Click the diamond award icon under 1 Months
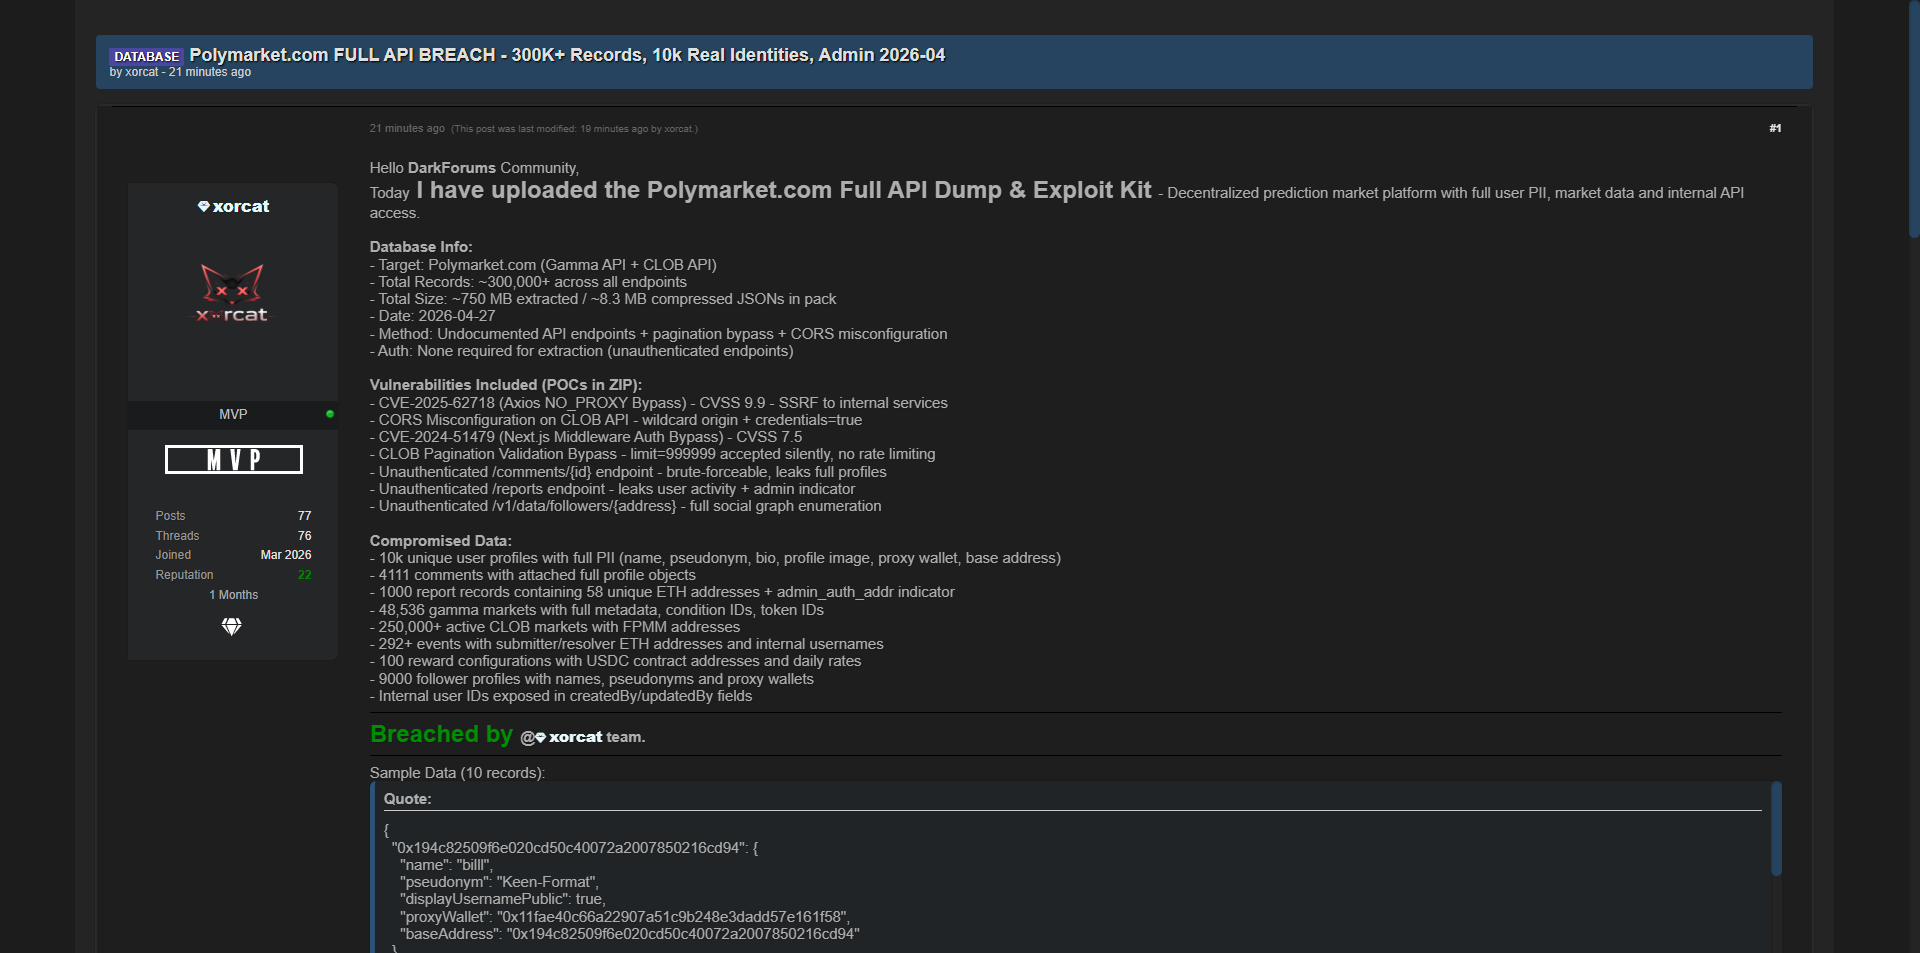The width and height of the screenshot is (1920, 953). pos(232,627)
